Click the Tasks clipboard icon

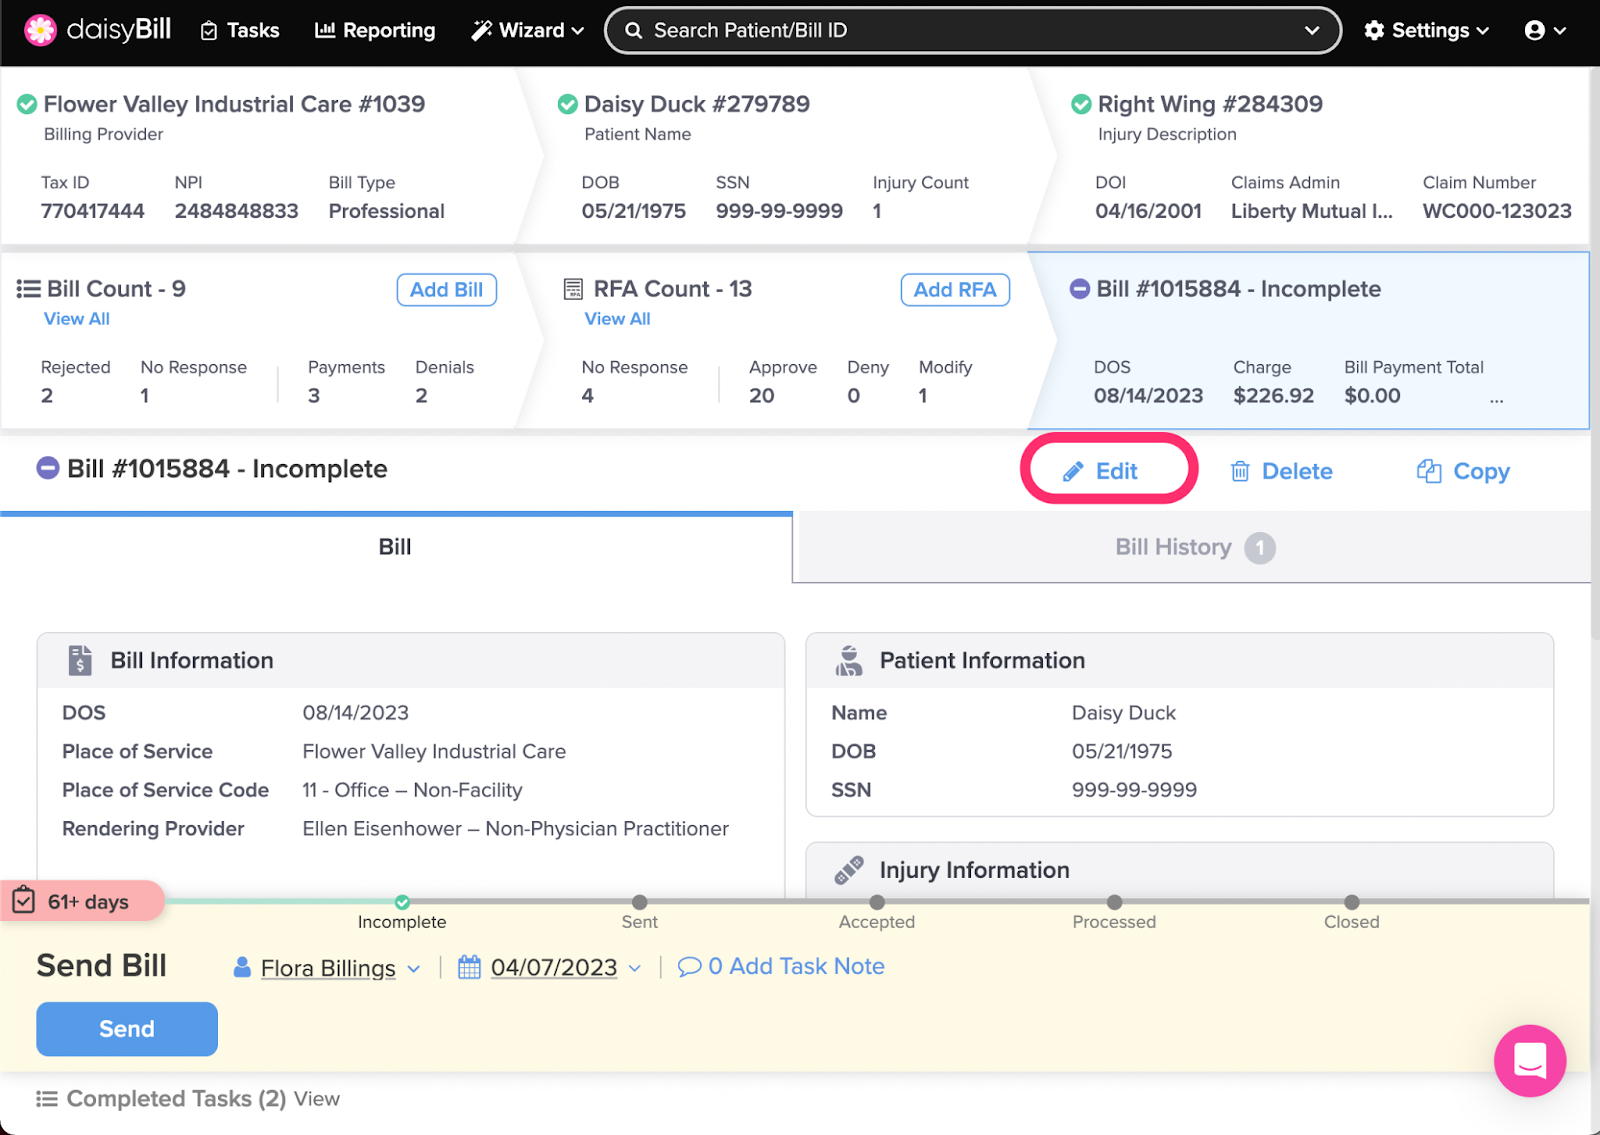(x=209, y=31)
